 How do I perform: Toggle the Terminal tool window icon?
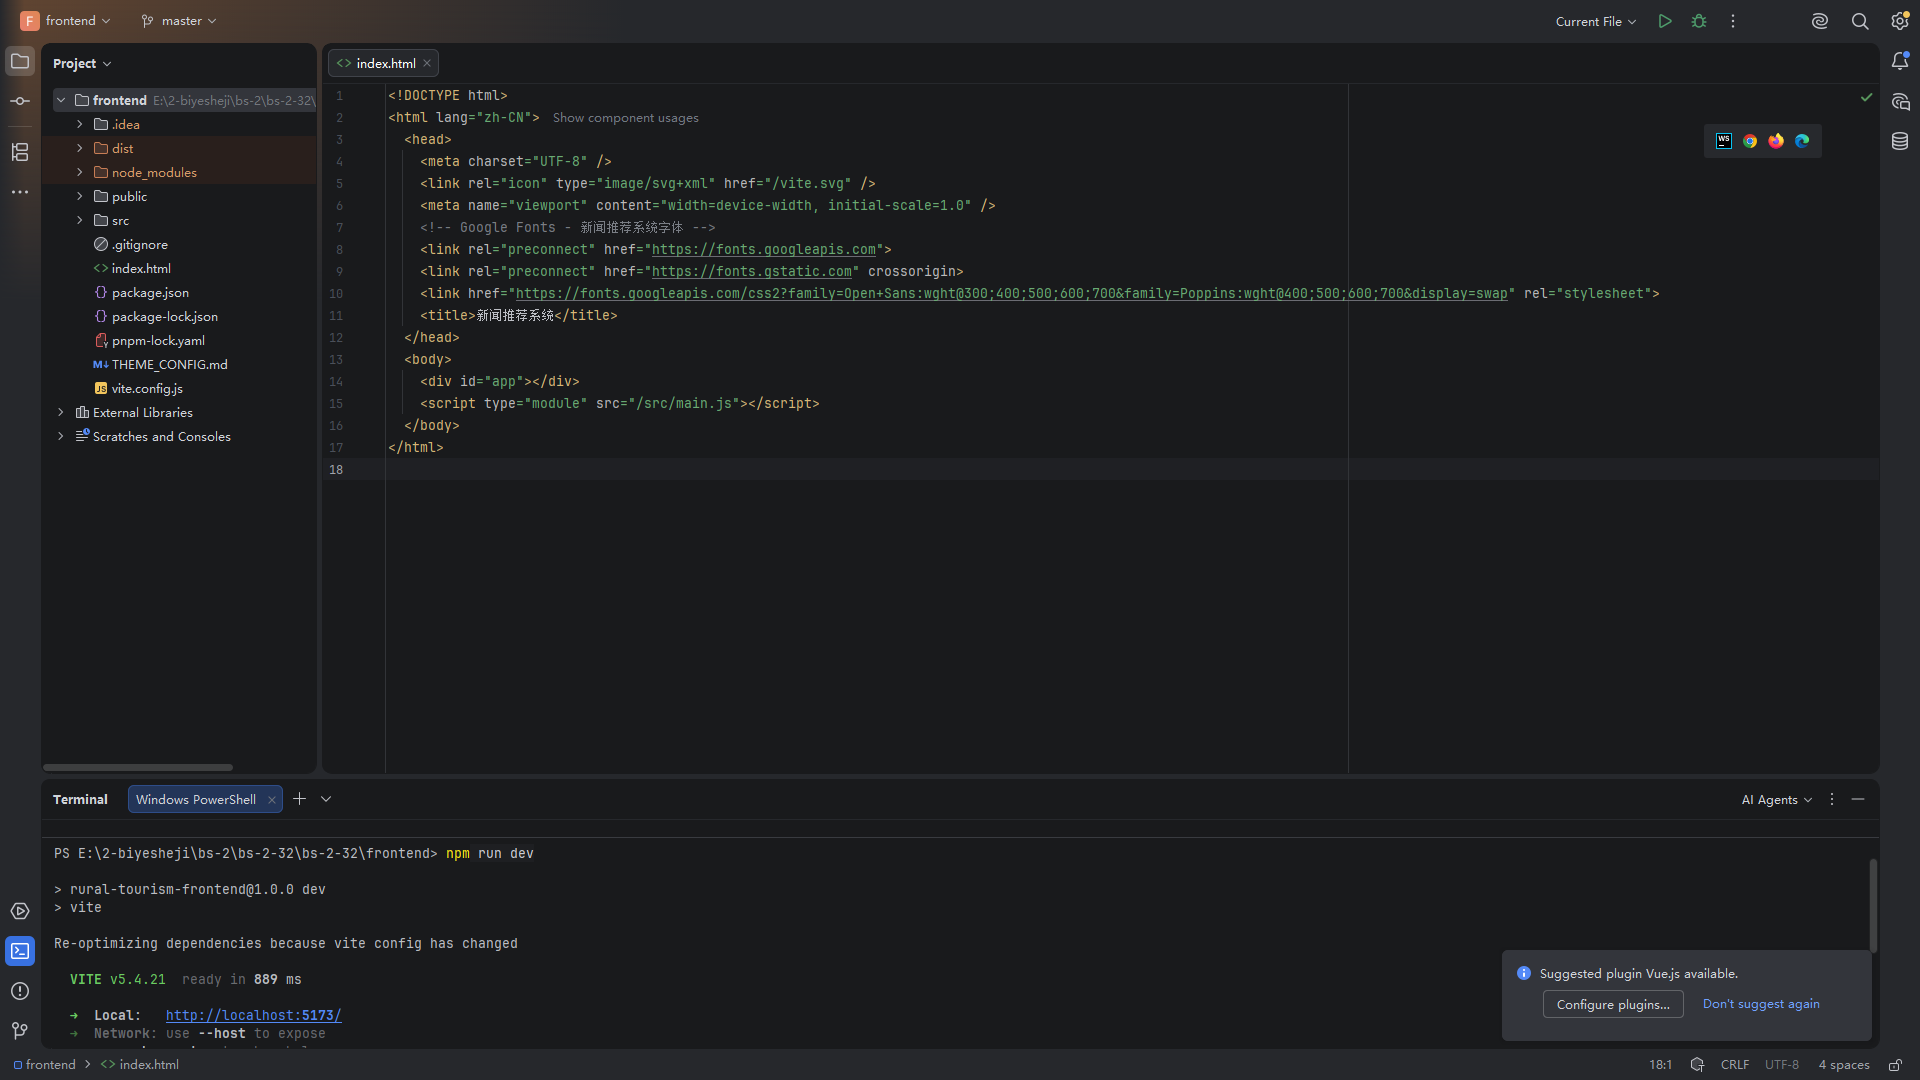(20, 951)
